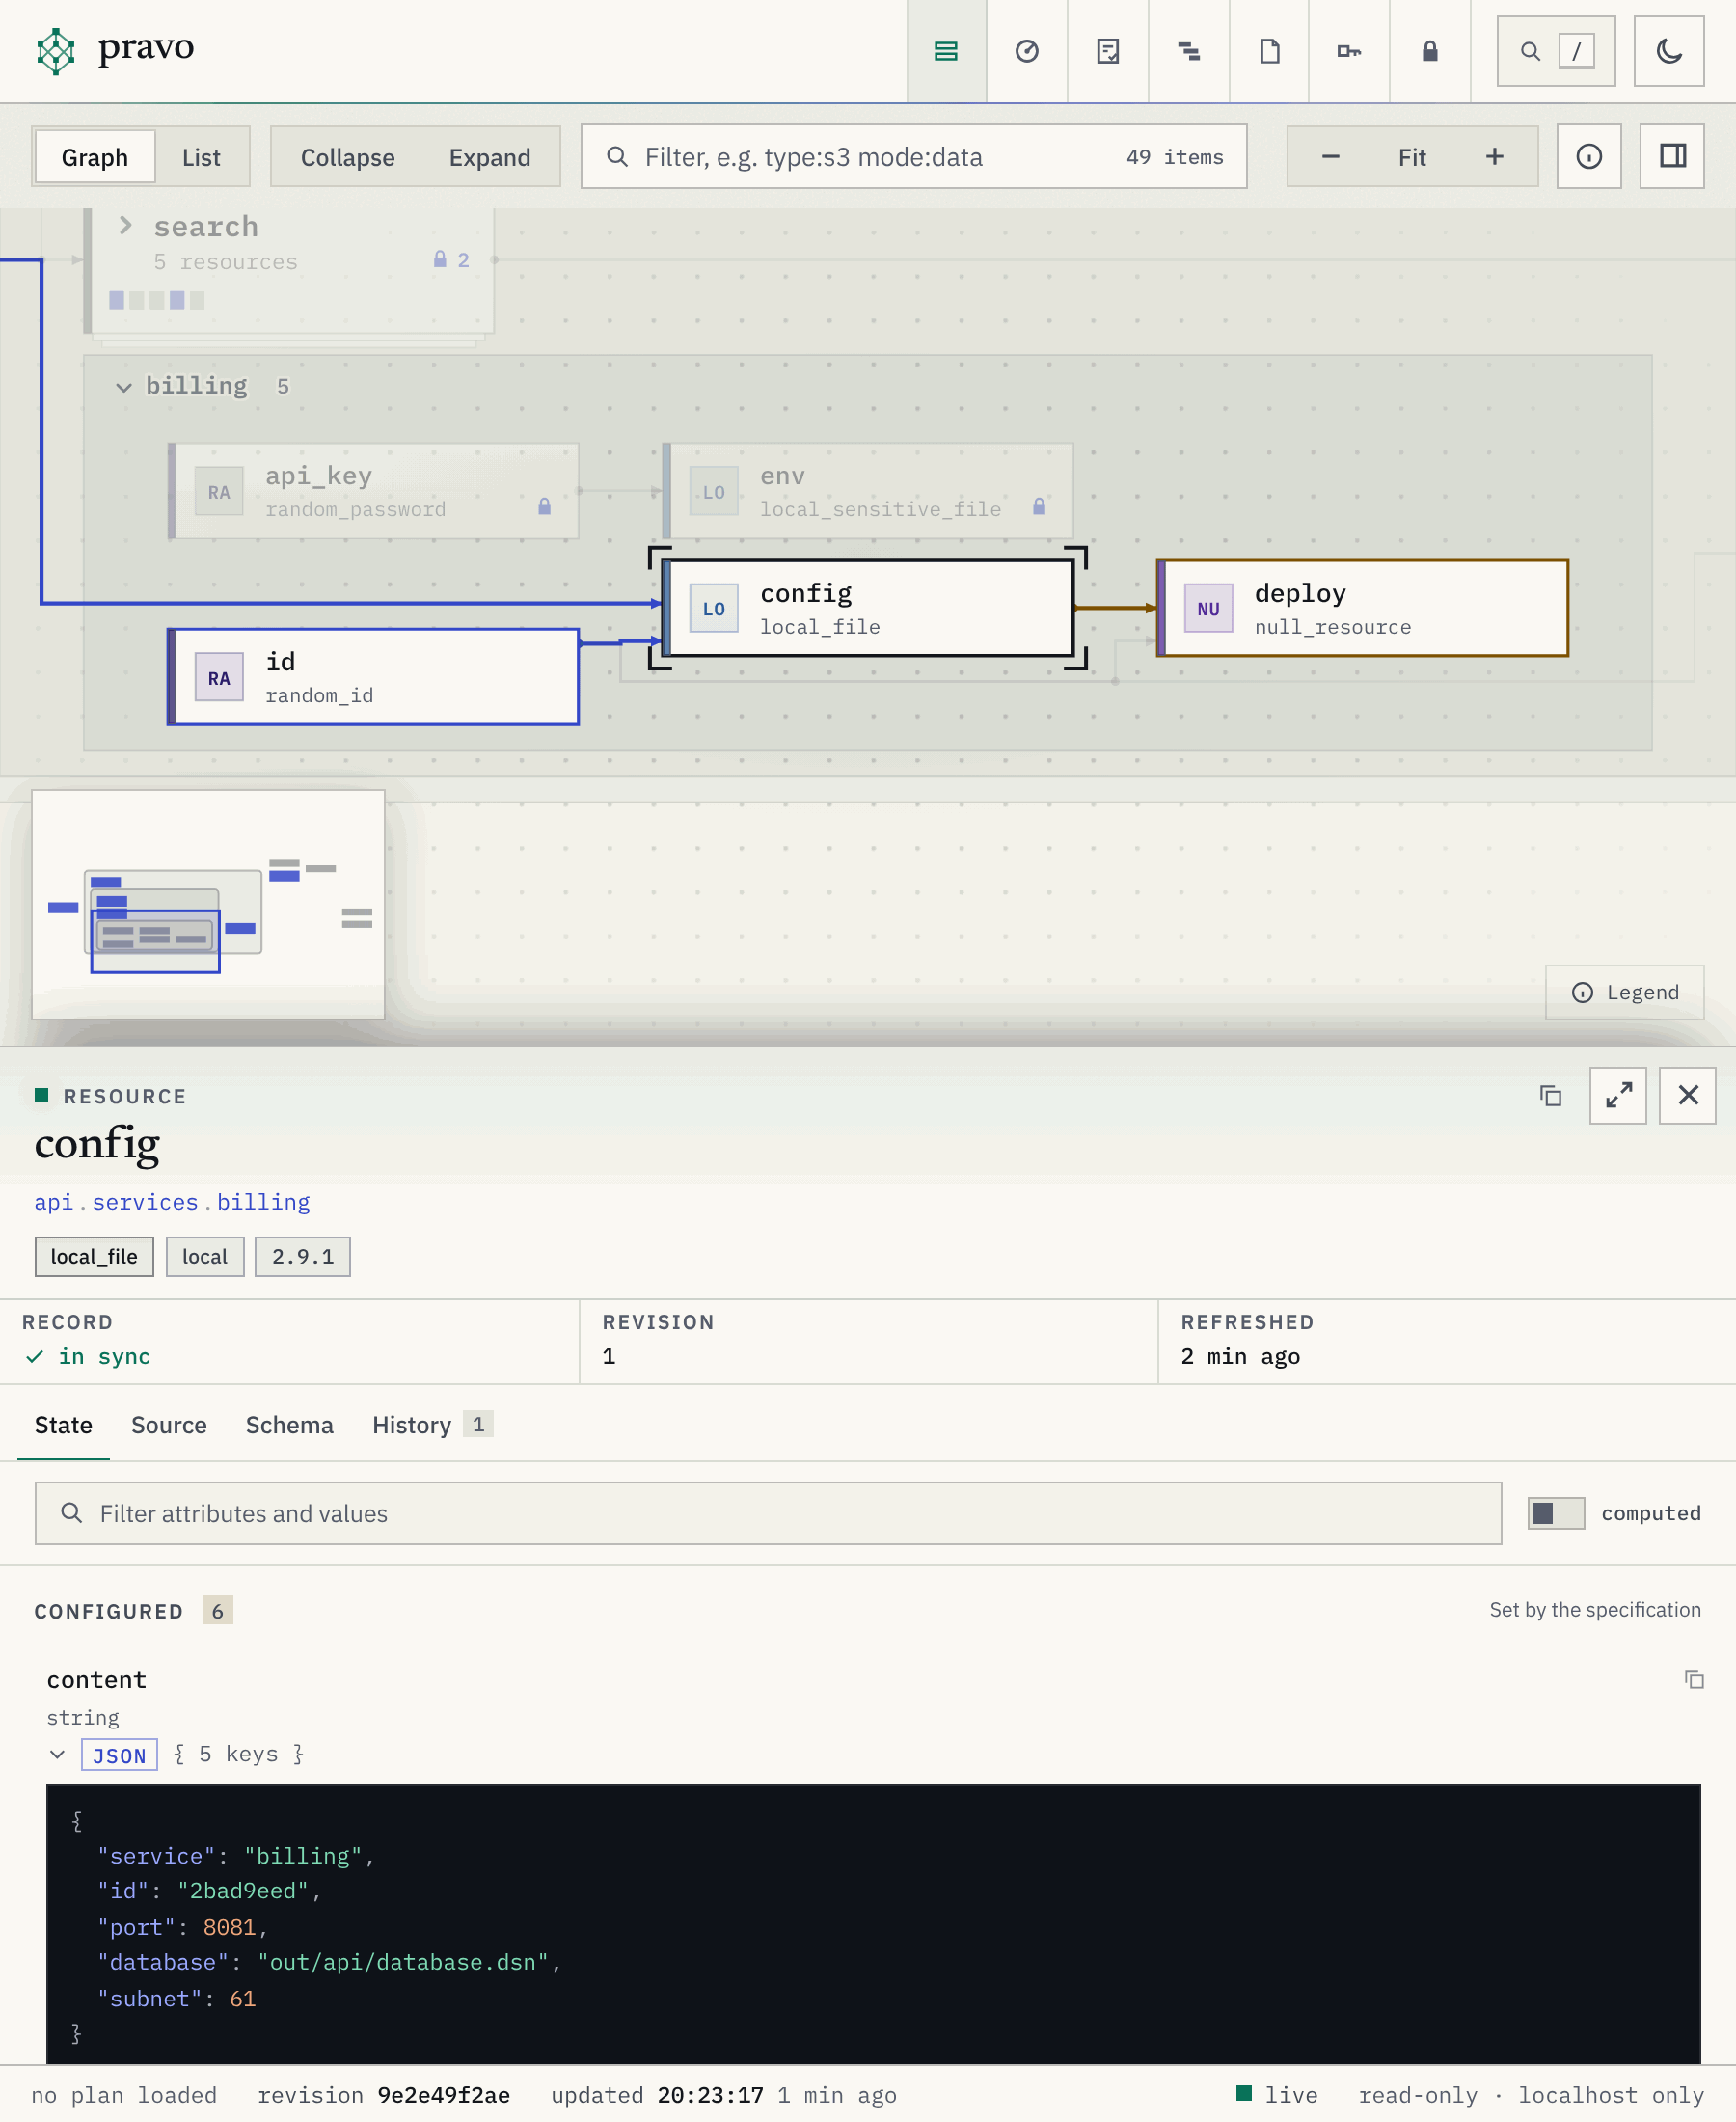This screenshot has width=1736, height=2122.
Task: Open the hierarchy tree icon
Action: tap(1188, 51)
